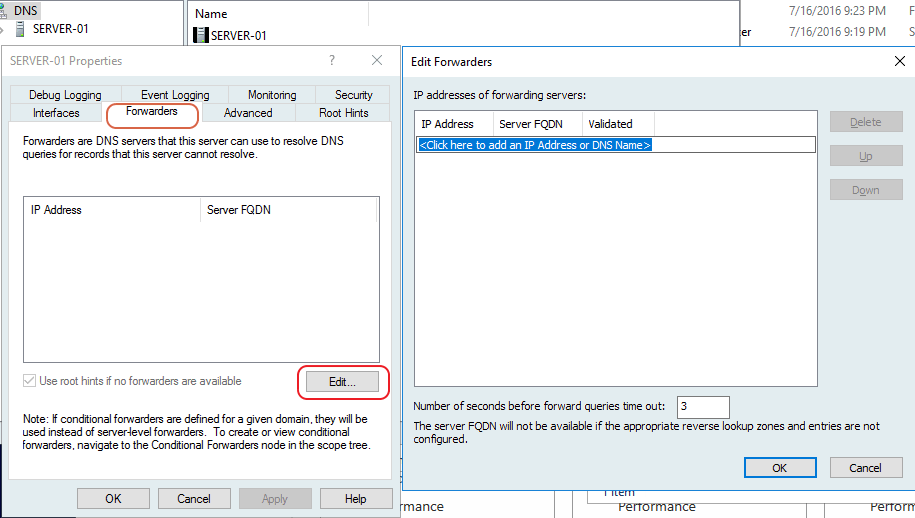Open the Event Logging tab
The height and width of the screenshot is (518, 915).
(x=175, y=94)
